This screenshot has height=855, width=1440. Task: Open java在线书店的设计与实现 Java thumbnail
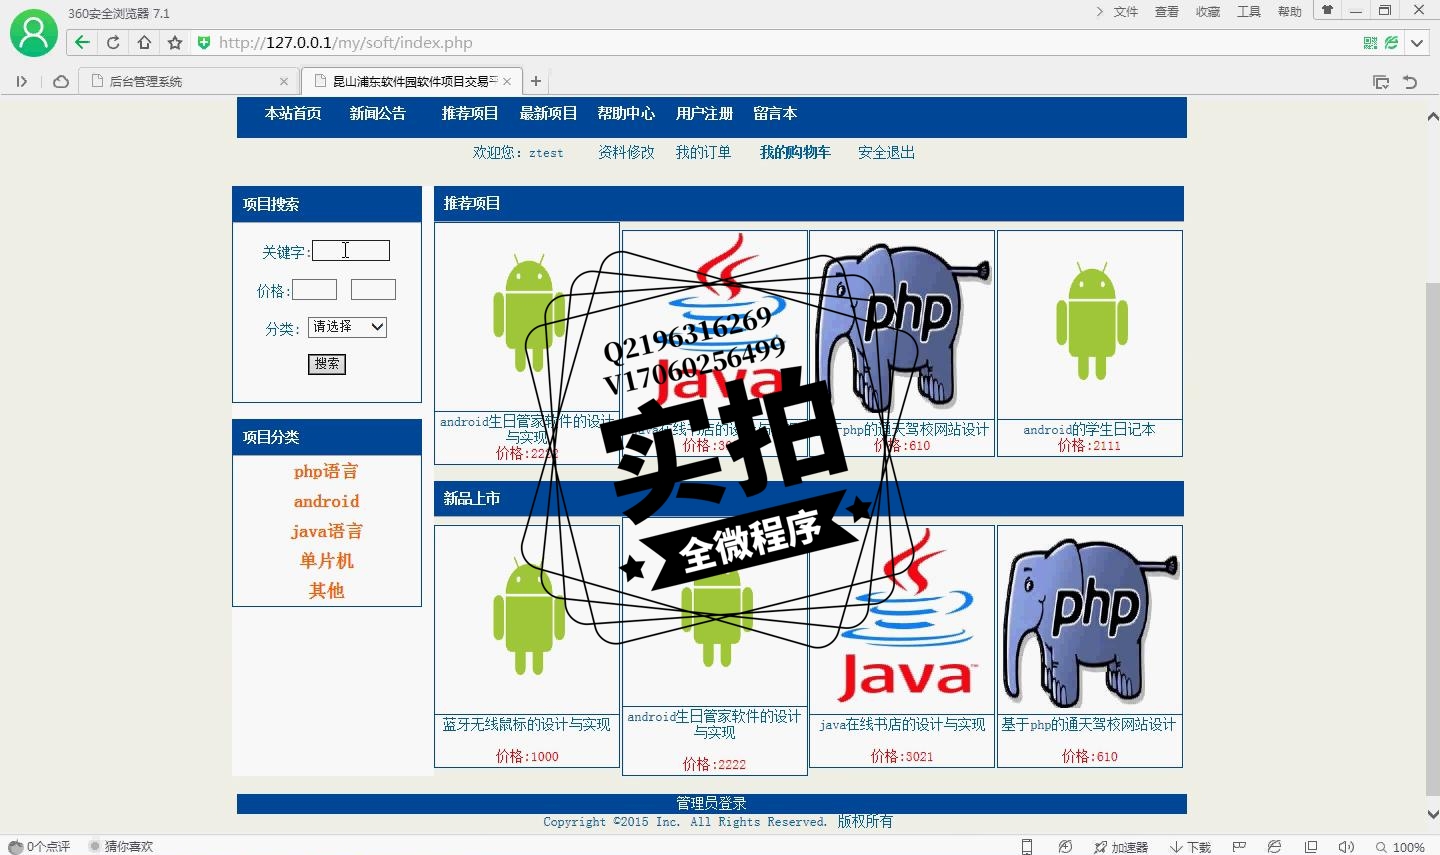click(902, 620)
